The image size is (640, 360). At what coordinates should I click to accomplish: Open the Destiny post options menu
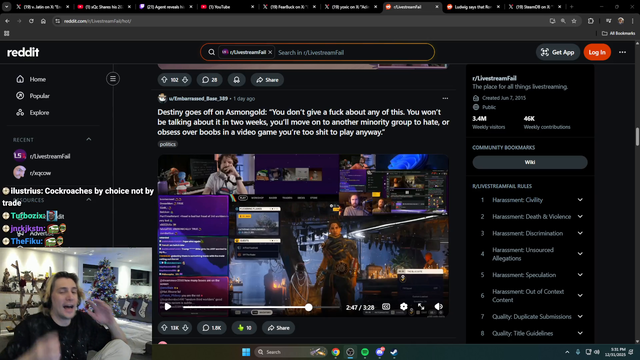445,98
